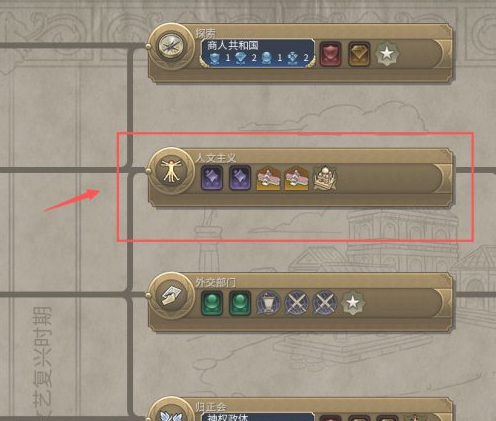Click first green diplomatic card in Diplomatic Service
This screenshot has width=496, height=421.
click(x=212, y=303)
